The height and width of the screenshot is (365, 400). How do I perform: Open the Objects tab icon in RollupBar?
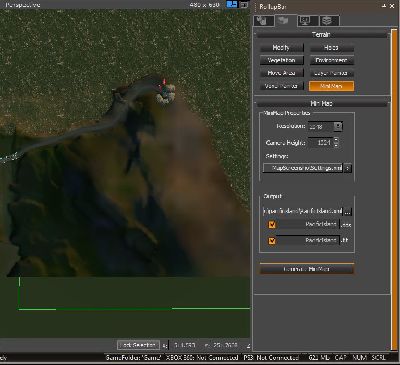tap(264, 21)
